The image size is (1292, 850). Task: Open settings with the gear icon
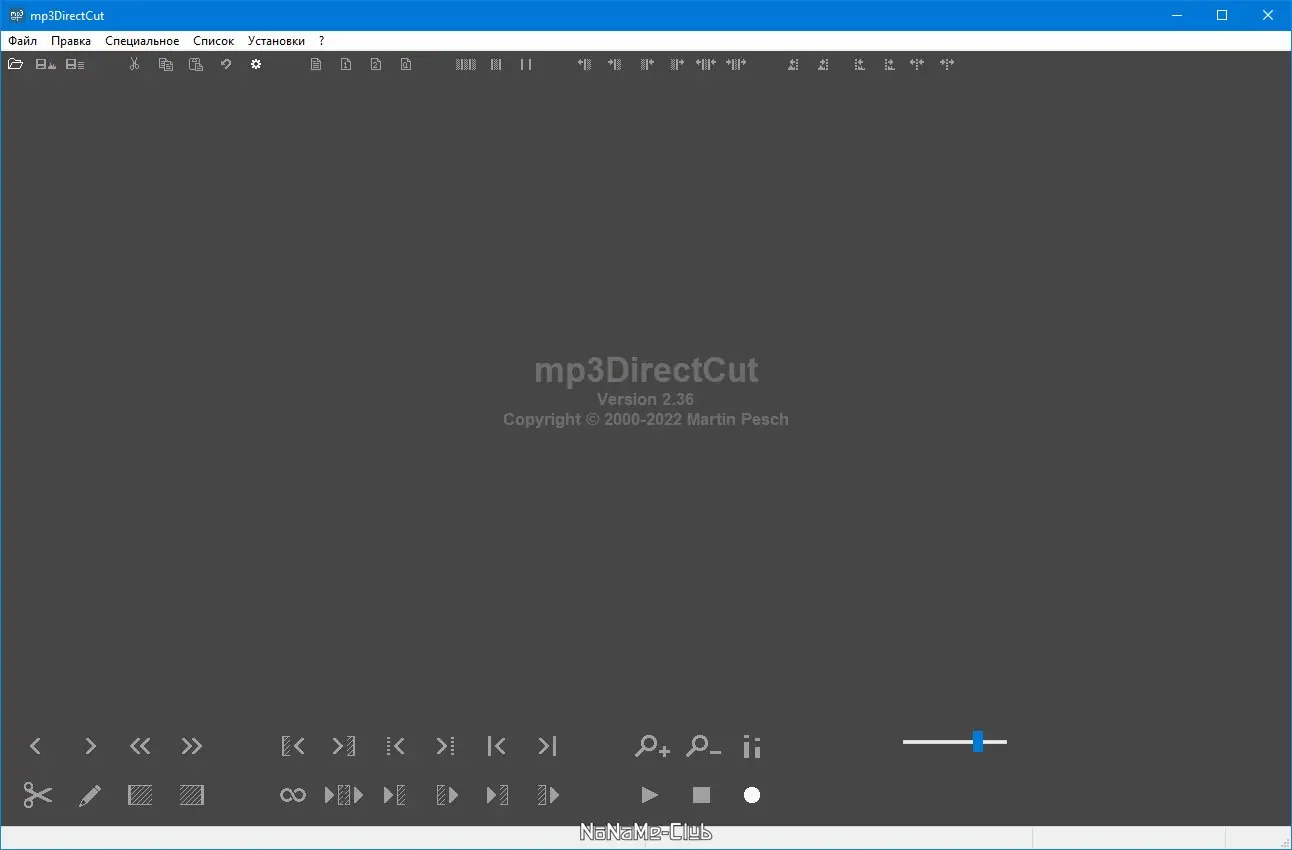click(x=256, y=64)
